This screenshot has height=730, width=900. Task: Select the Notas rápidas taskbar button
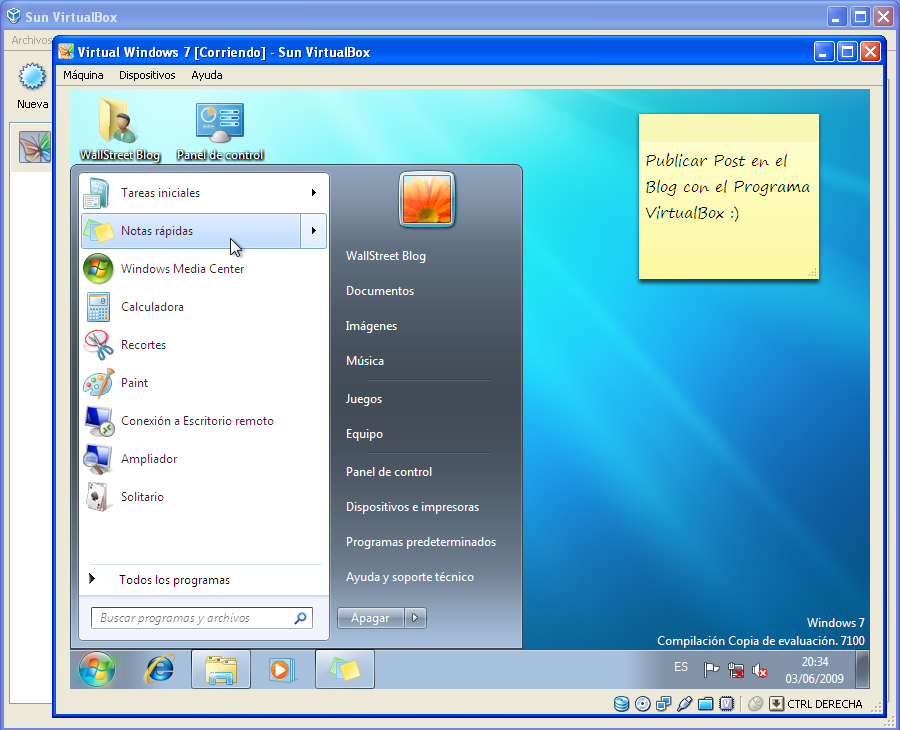click(x=344, y=669)
